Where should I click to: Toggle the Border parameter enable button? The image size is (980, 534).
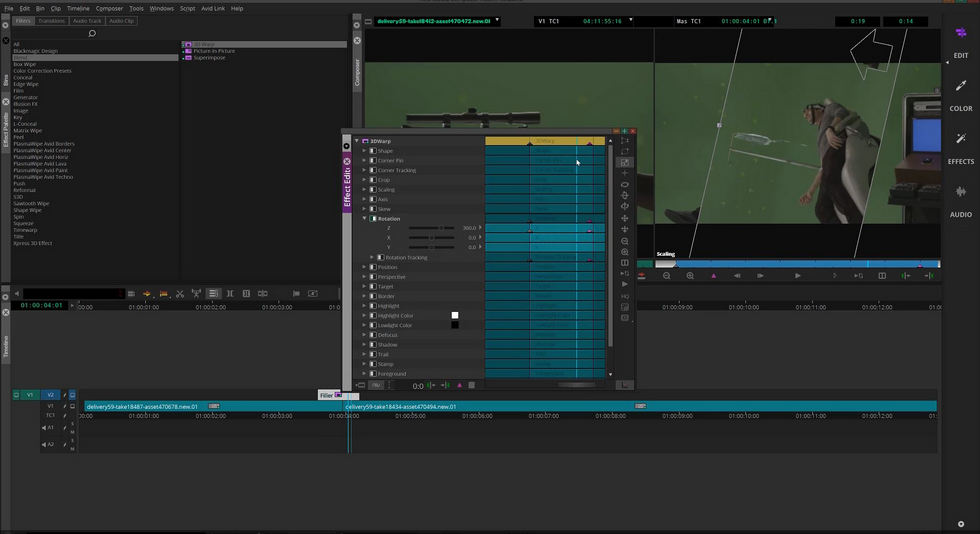pyautogui.click(x=373, y=296)
